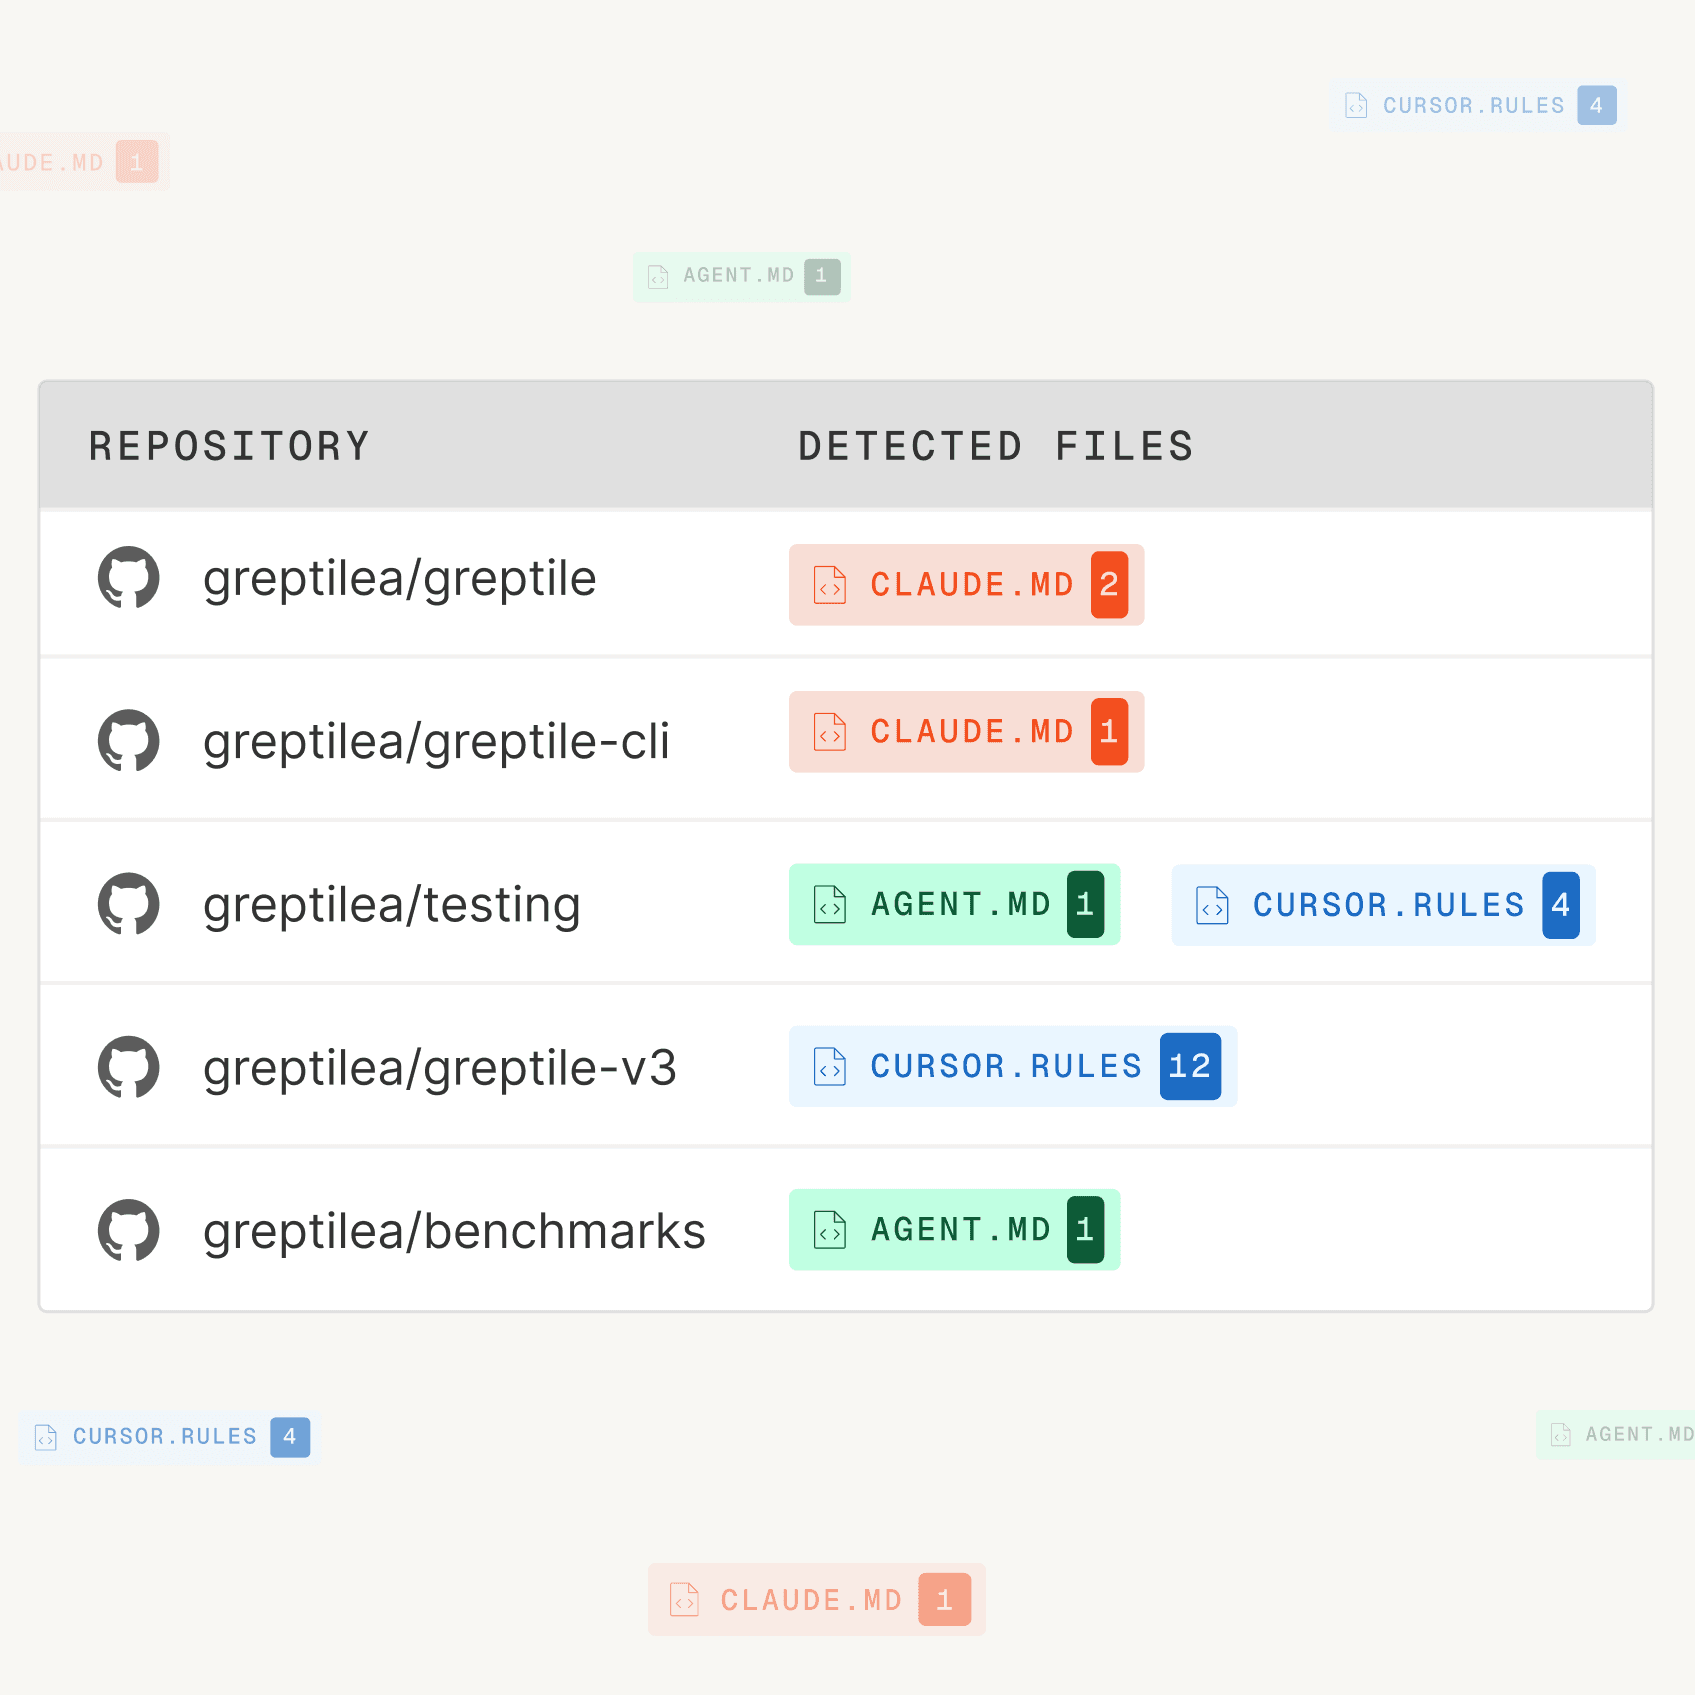Open the greptilea/greptile repository link
This screenshot has height=1695, width=1695.
tap(399, 579)
